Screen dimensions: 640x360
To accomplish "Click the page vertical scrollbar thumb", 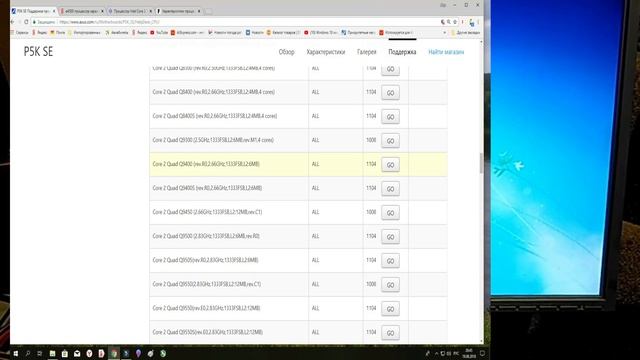I will coord(481,163).
